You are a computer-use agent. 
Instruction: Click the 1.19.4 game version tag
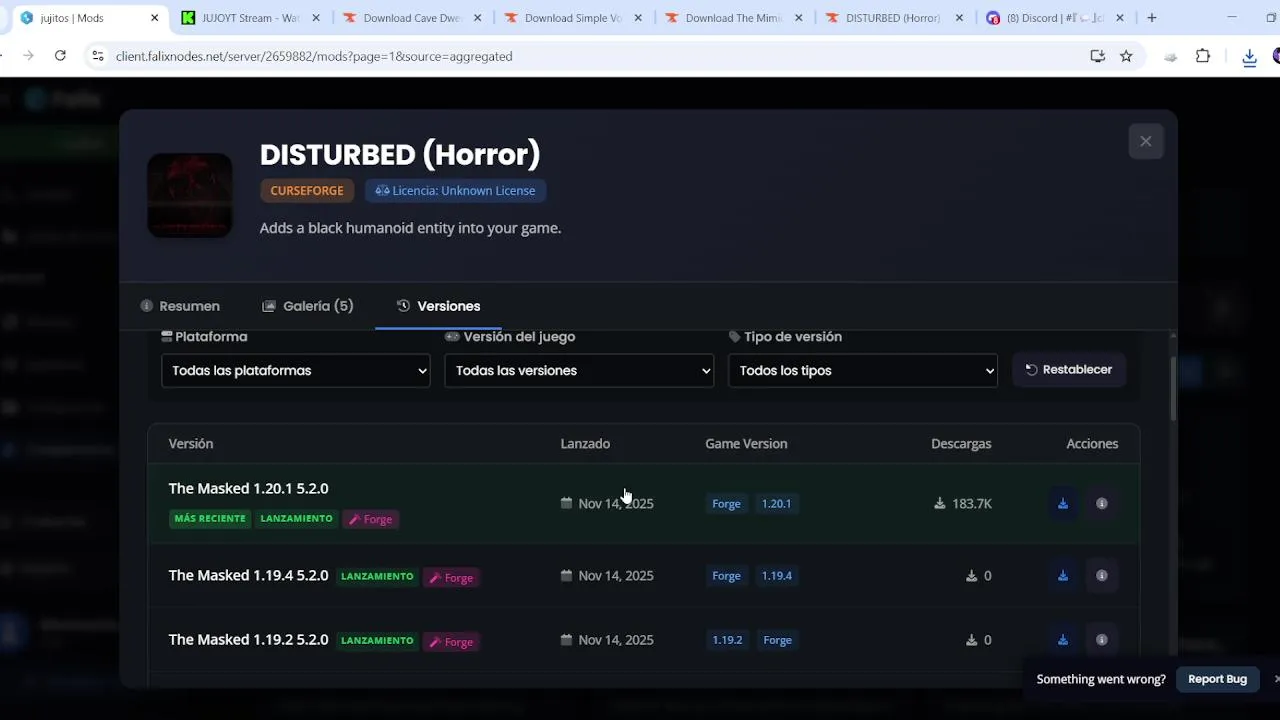pyautogui.click(x=777, y=576)
